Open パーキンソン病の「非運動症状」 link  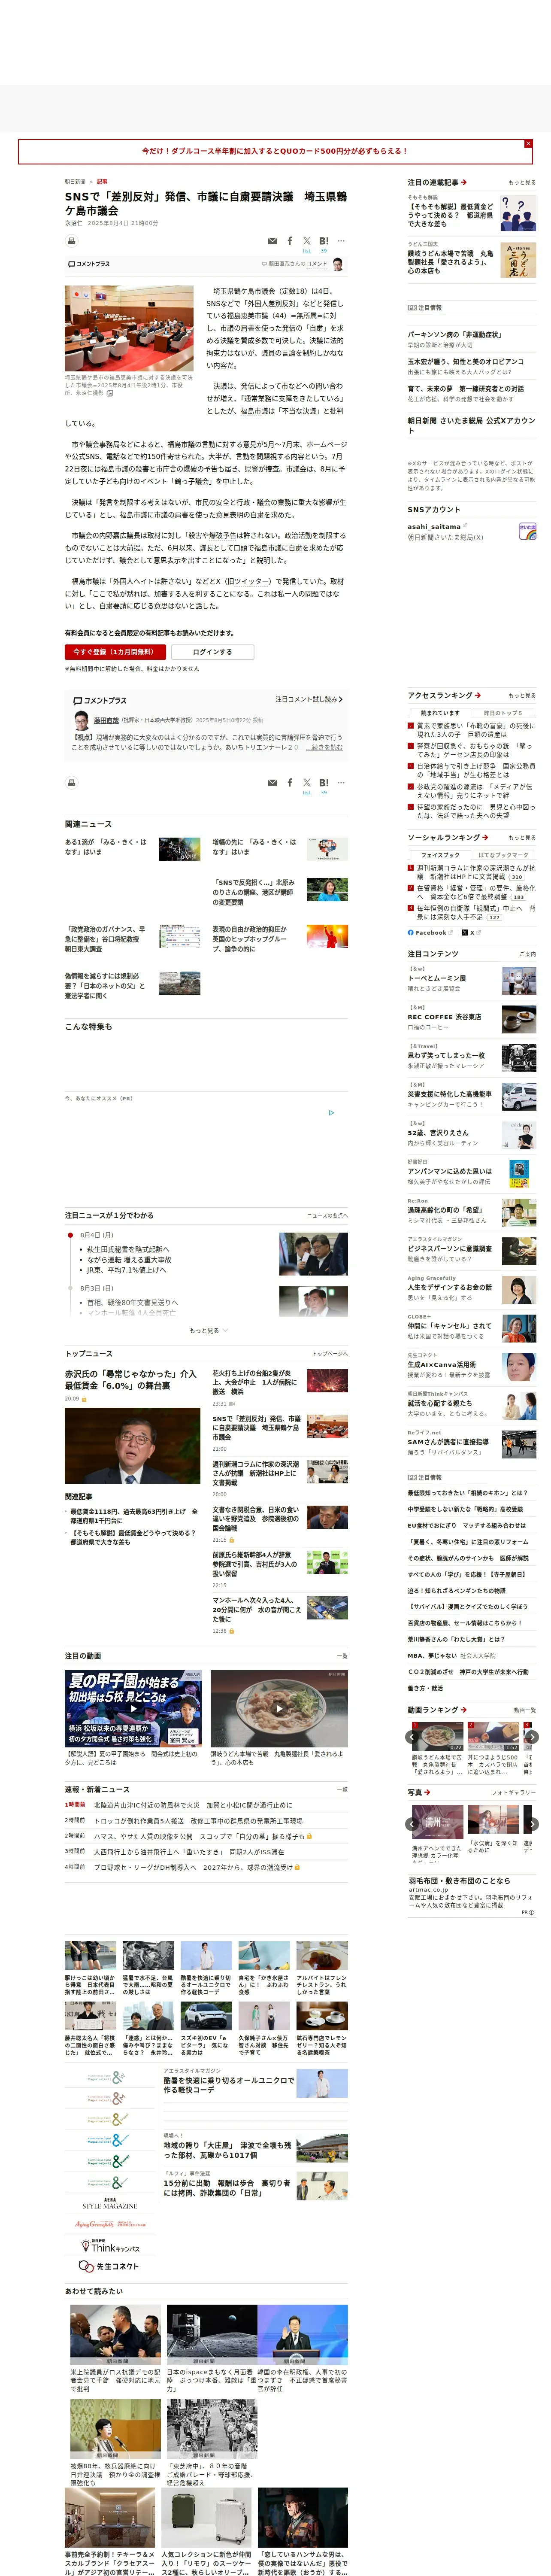pos(454,335)
